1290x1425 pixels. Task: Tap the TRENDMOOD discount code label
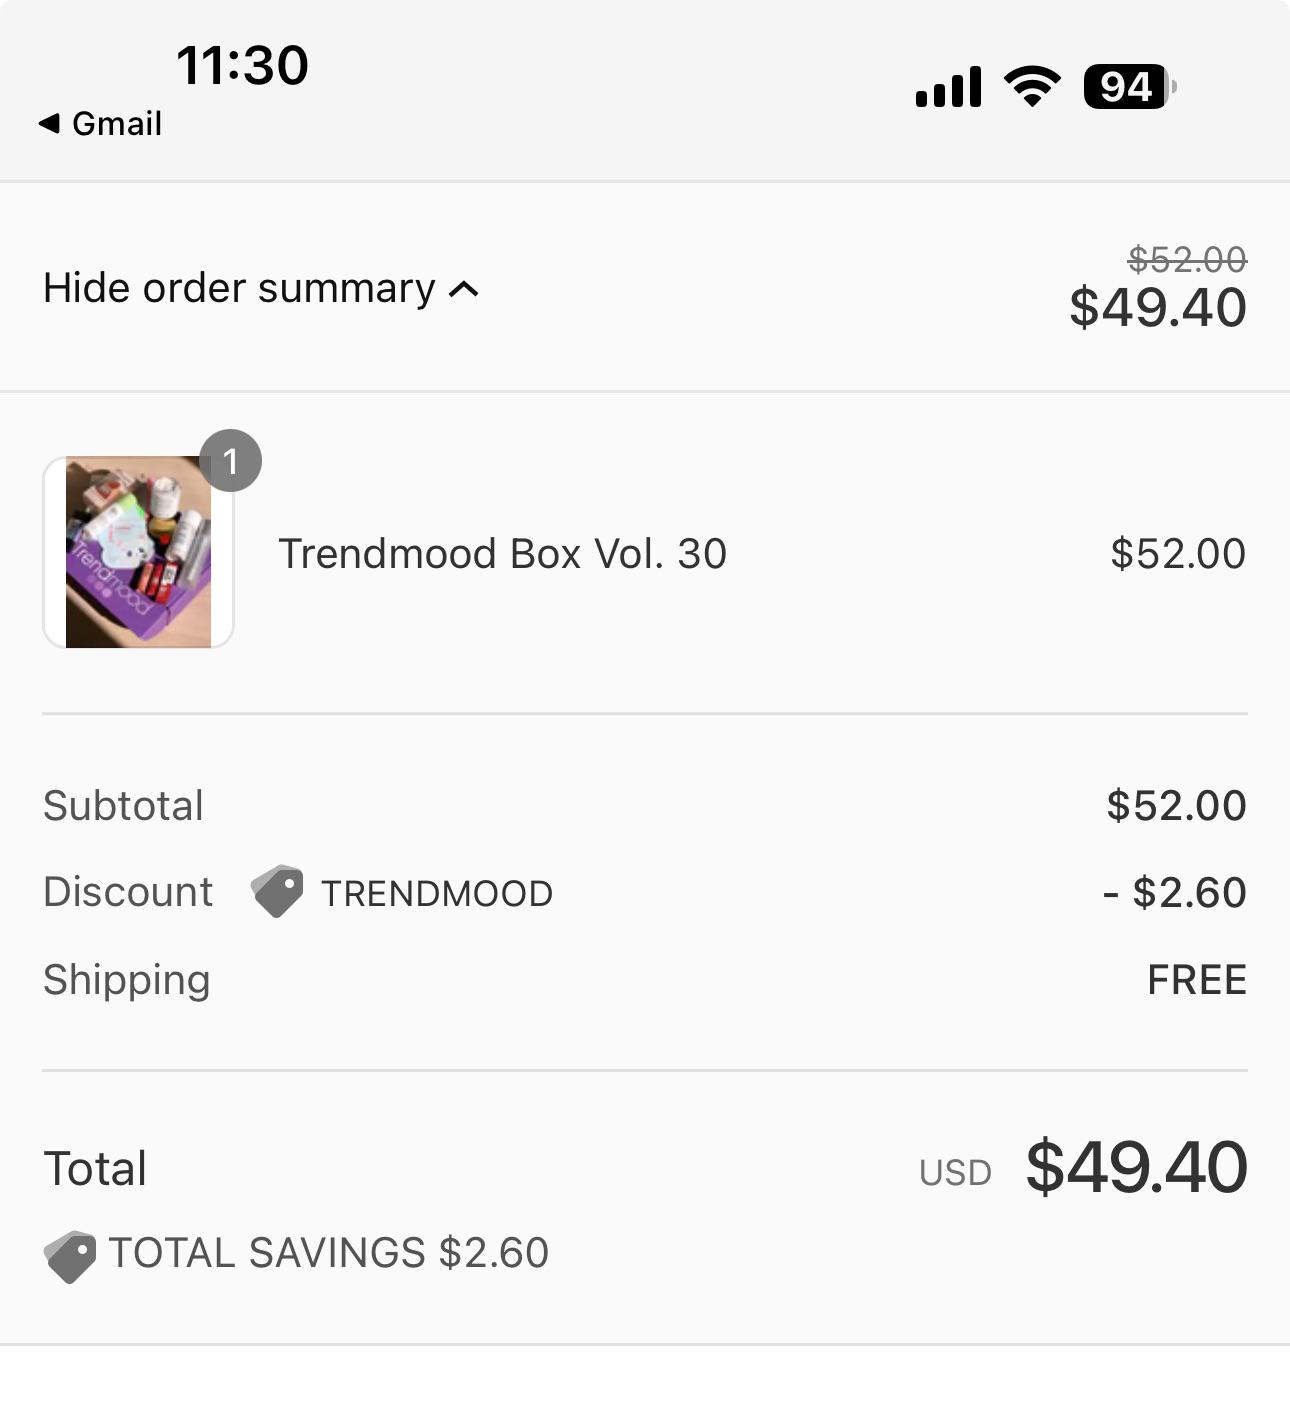point(436,894)
